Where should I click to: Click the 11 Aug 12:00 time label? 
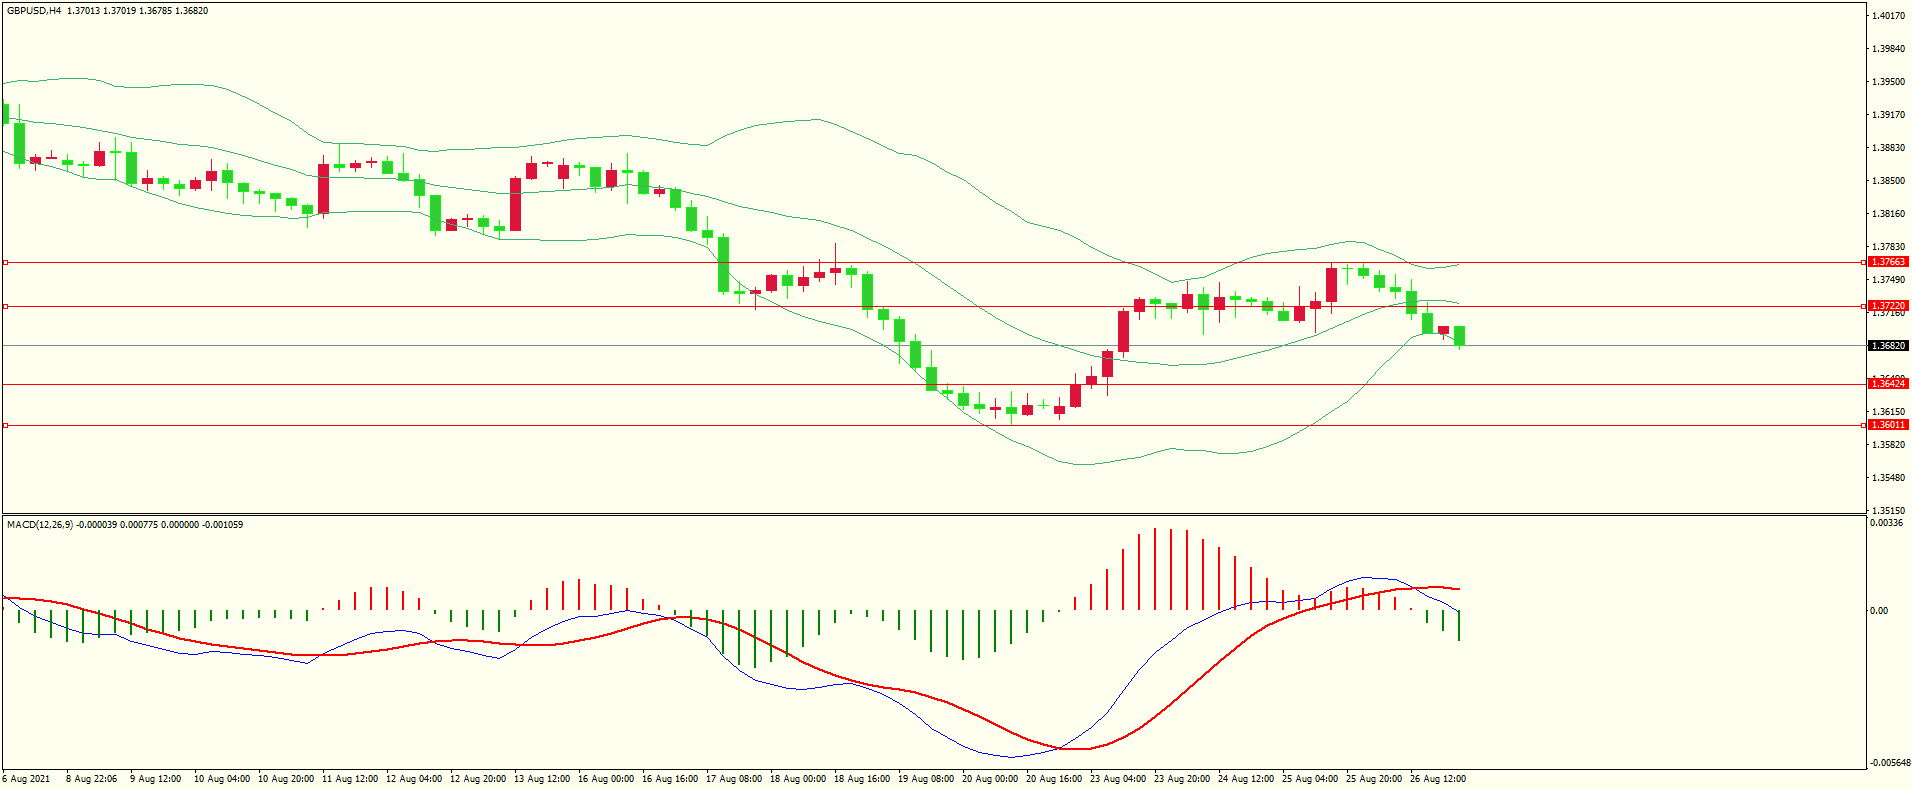[x=350, y=779]
